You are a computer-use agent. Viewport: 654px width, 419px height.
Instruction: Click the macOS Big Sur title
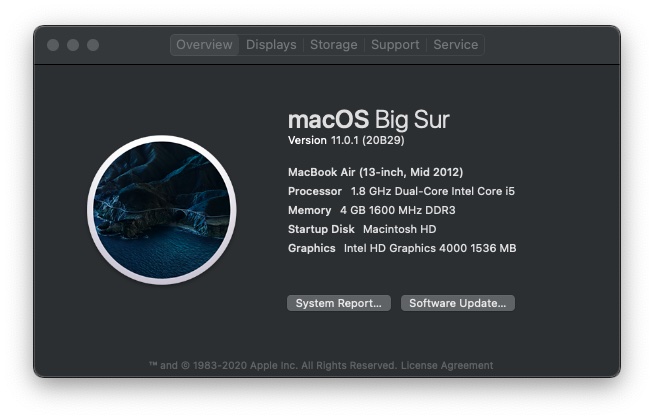pos(369,120)
